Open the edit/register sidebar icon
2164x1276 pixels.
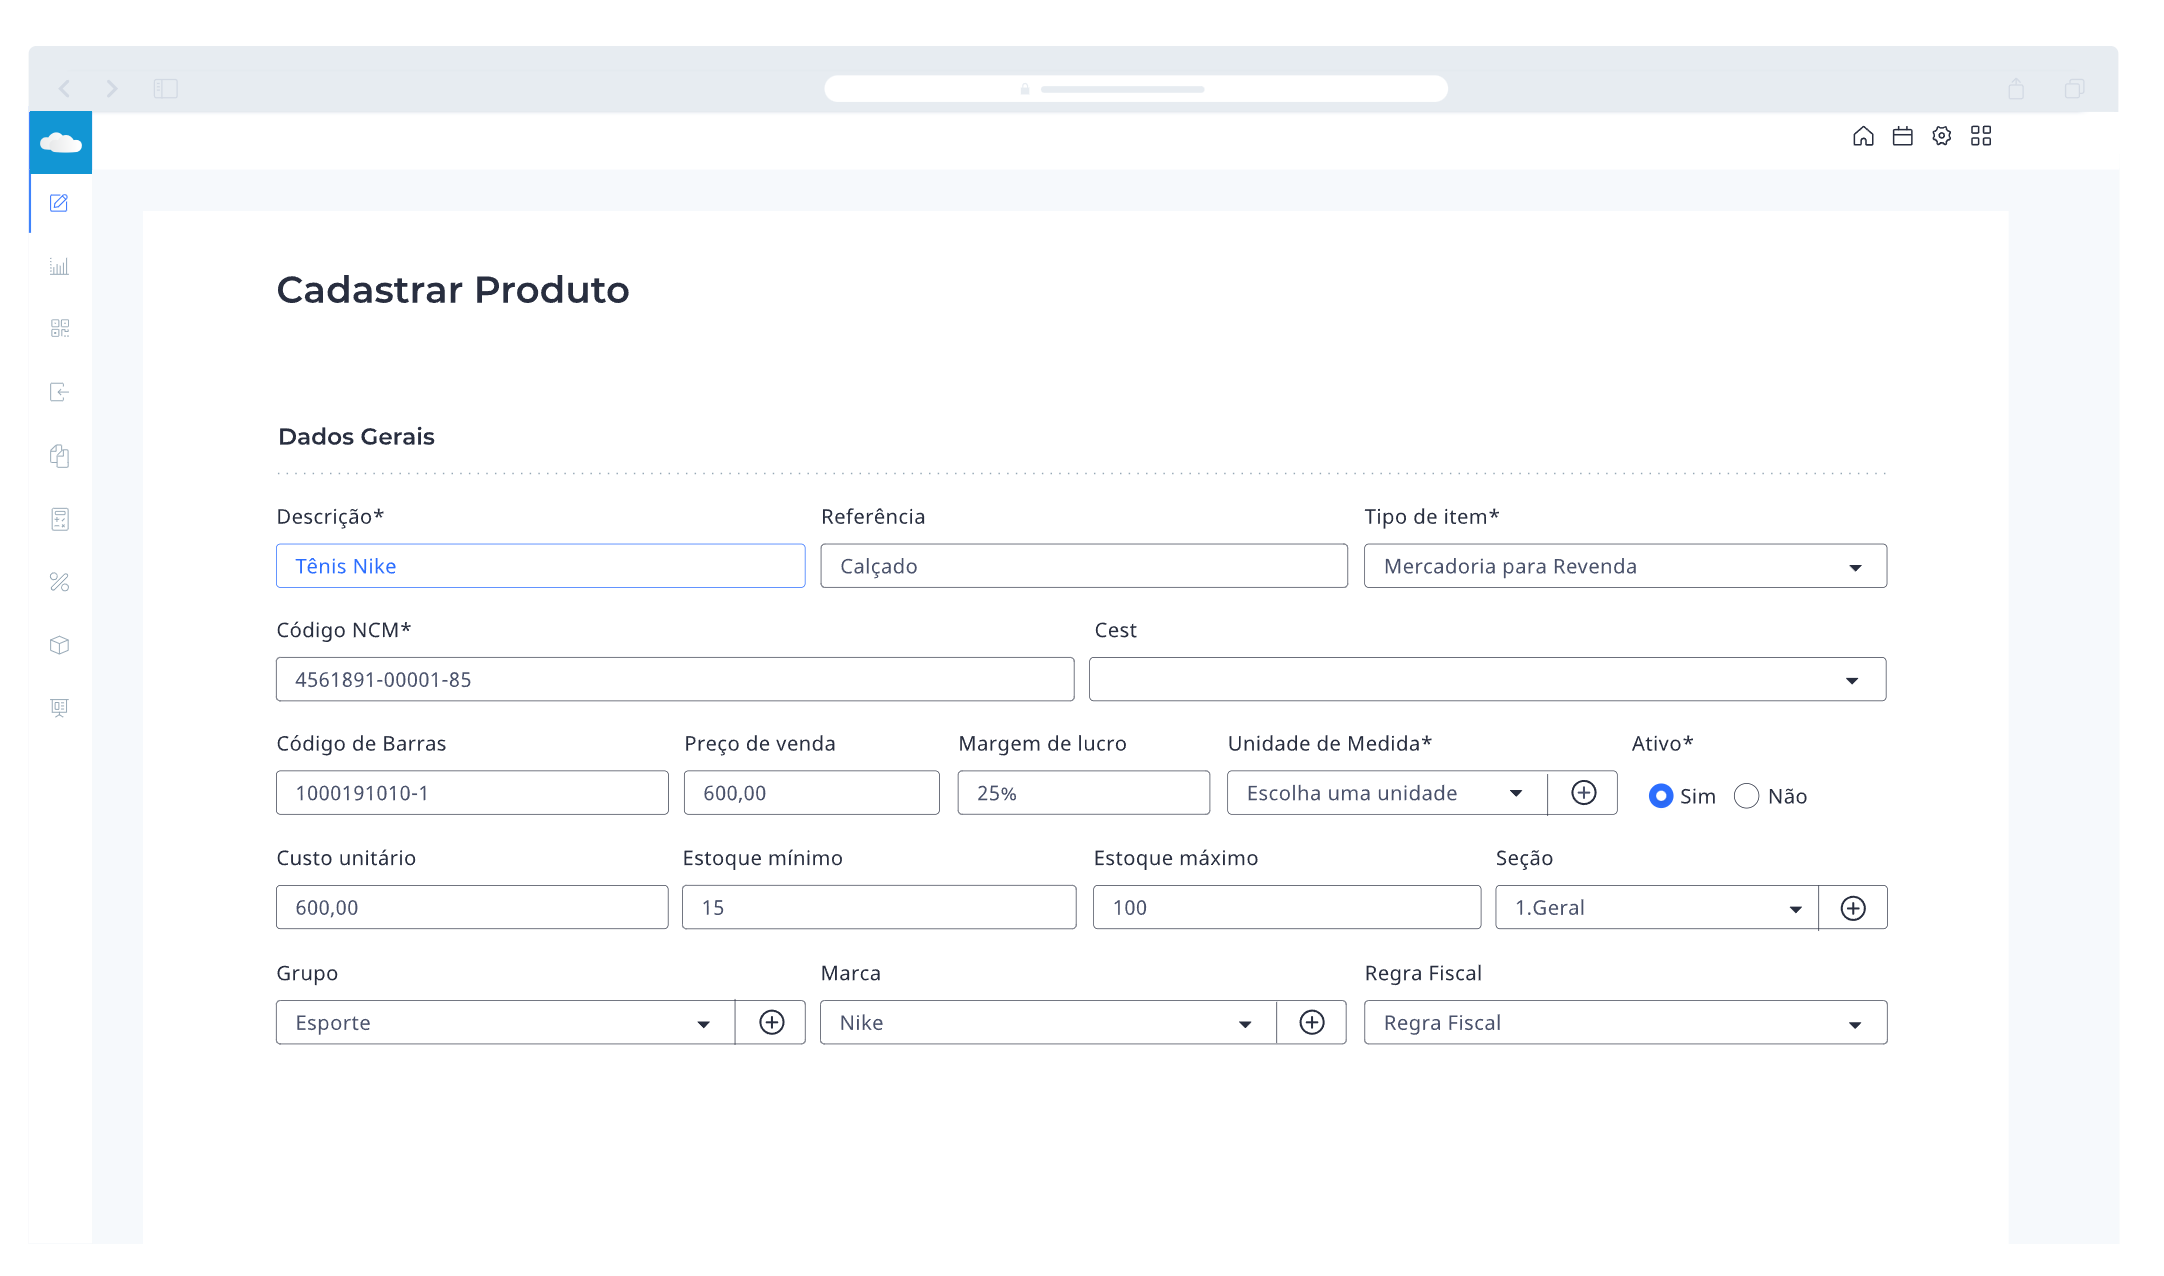59,203
